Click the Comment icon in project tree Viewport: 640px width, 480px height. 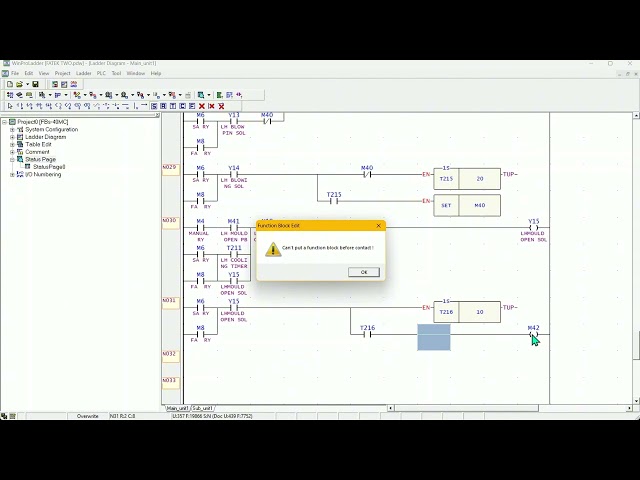(x=20, y=152)
